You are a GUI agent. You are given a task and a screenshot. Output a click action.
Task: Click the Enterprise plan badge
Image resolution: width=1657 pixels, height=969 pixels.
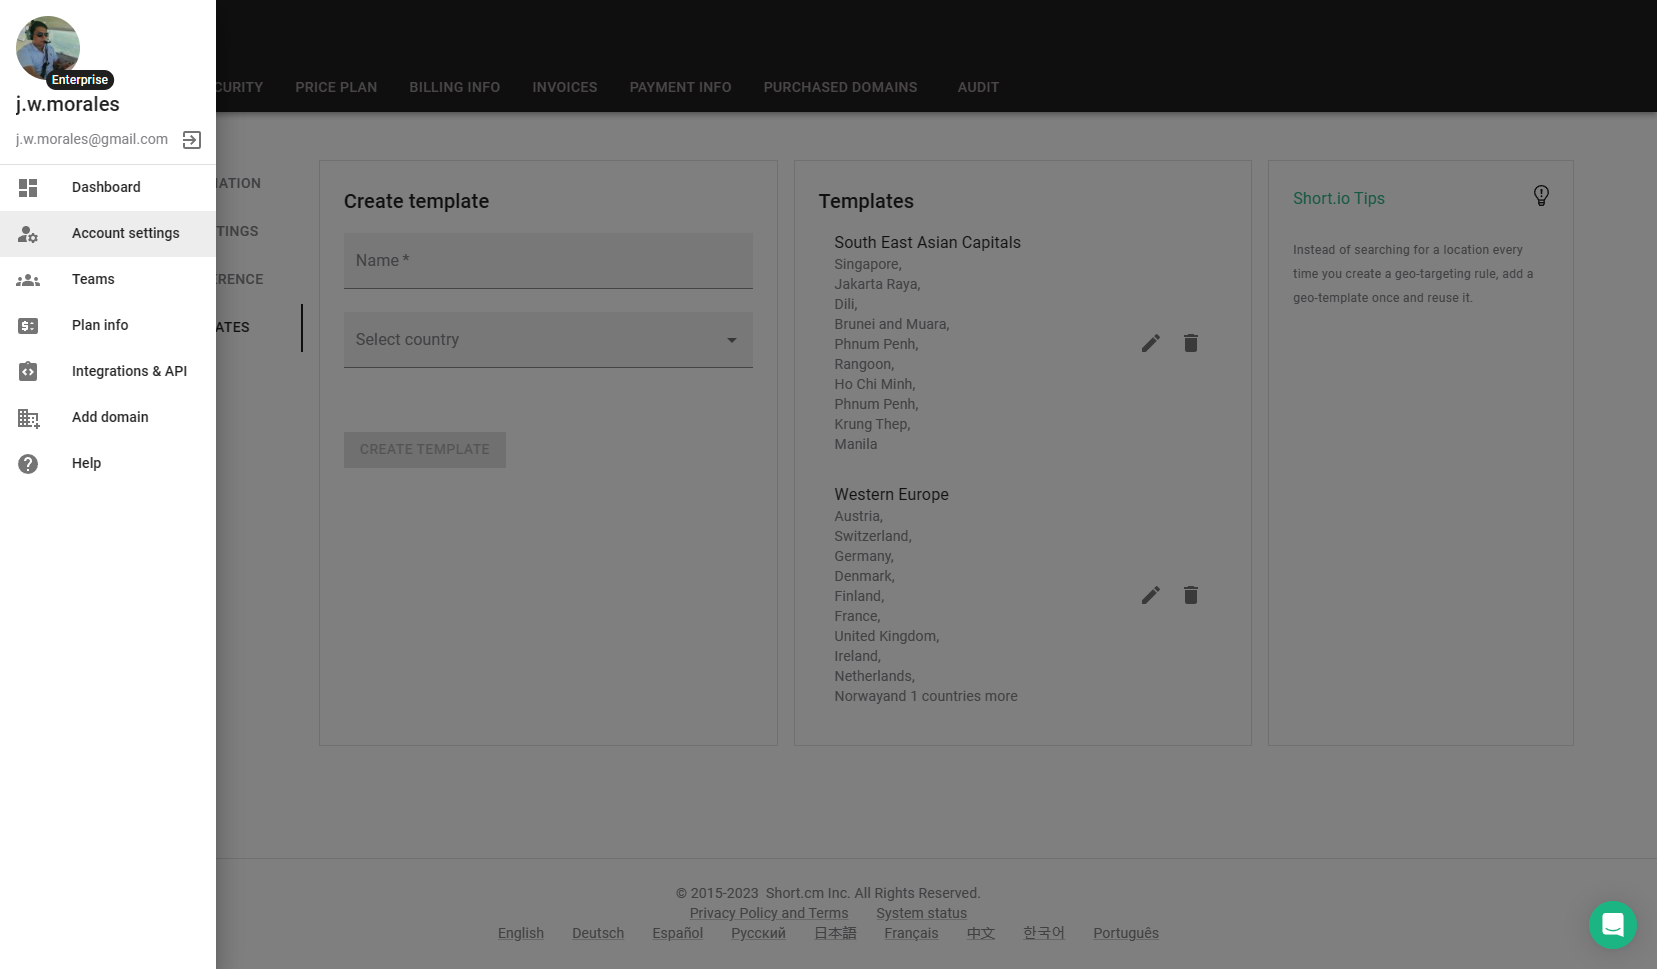pos(80,80)
